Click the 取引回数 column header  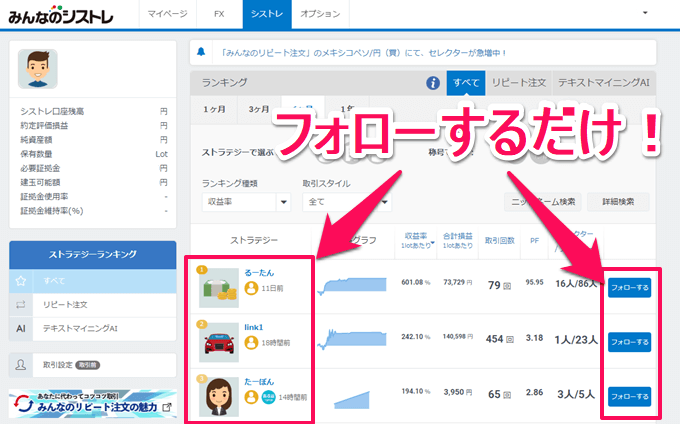[500, 241]
